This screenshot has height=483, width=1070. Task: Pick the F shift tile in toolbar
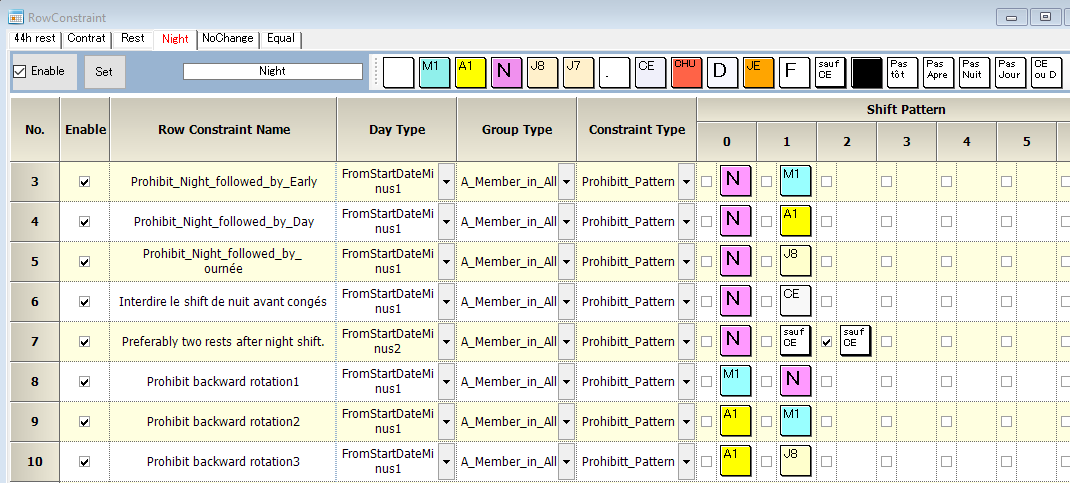click(x=794, y=72)
